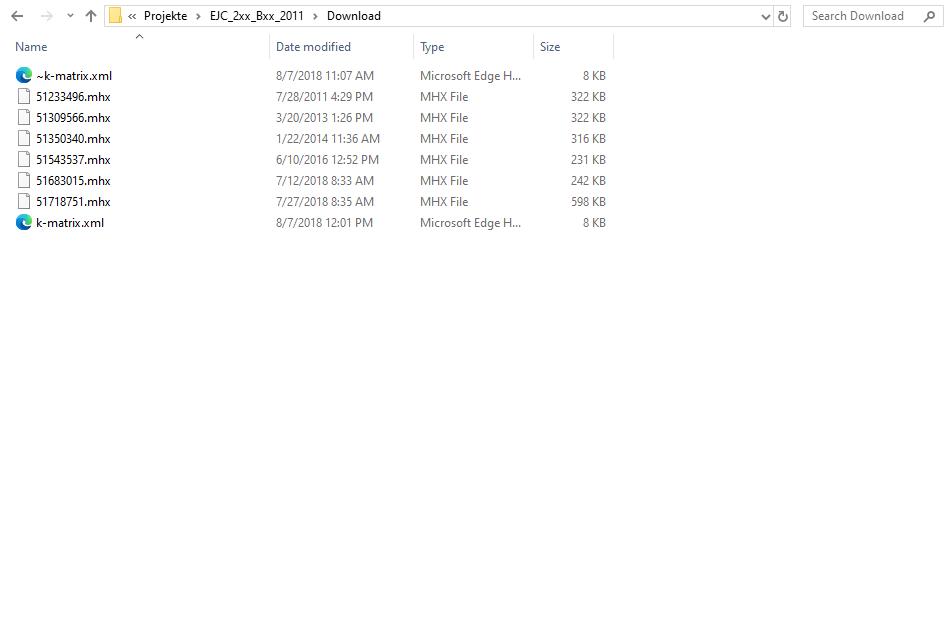Click file icon of 51683015.mhx
The width and height of the screenshot is (951, 634).
pos(24,180)
